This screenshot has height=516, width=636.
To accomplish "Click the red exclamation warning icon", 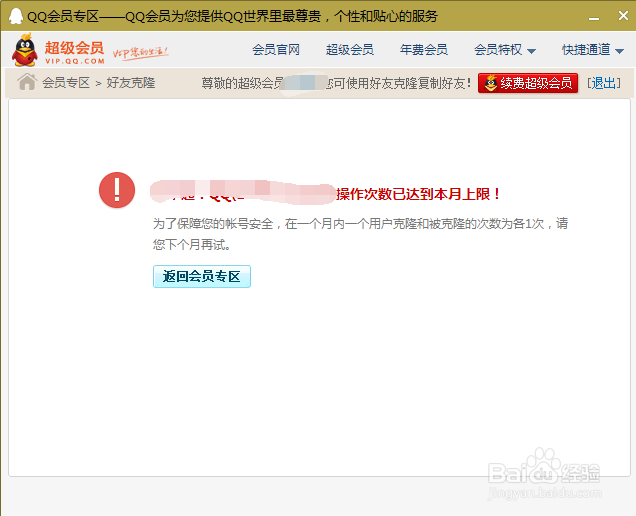I will click(117, 190).
